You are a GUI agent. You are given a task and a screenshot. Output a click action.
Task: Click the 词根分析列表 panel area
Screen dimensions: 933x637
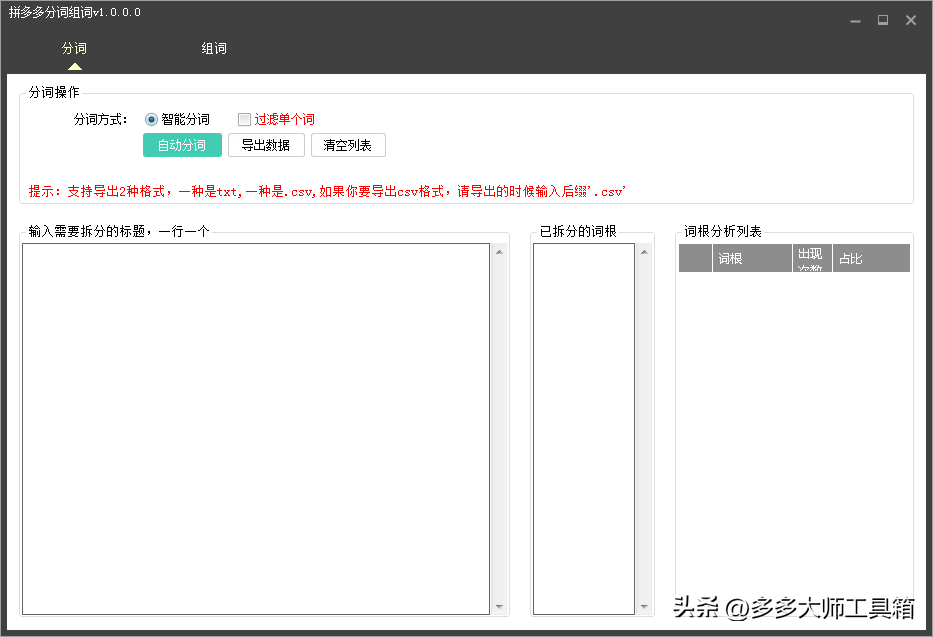793,430
